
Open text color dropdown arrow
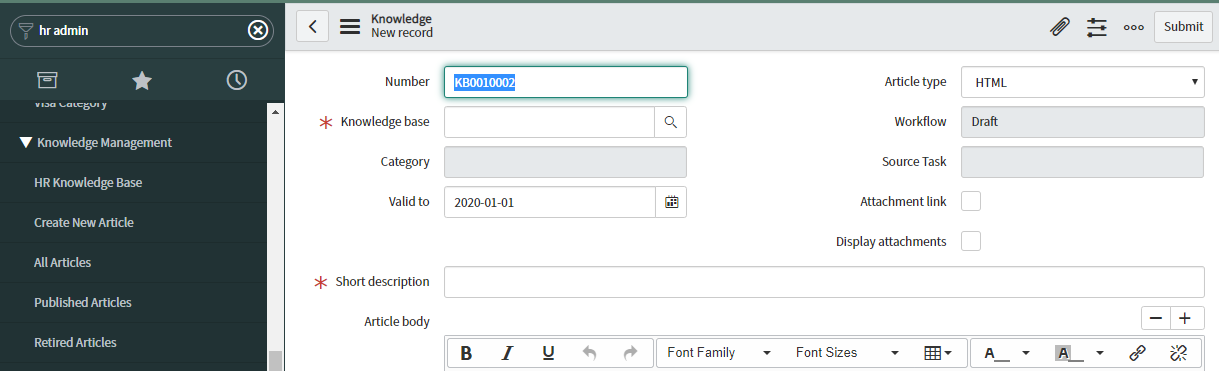pyautogui.click(x=1026, y=353)
